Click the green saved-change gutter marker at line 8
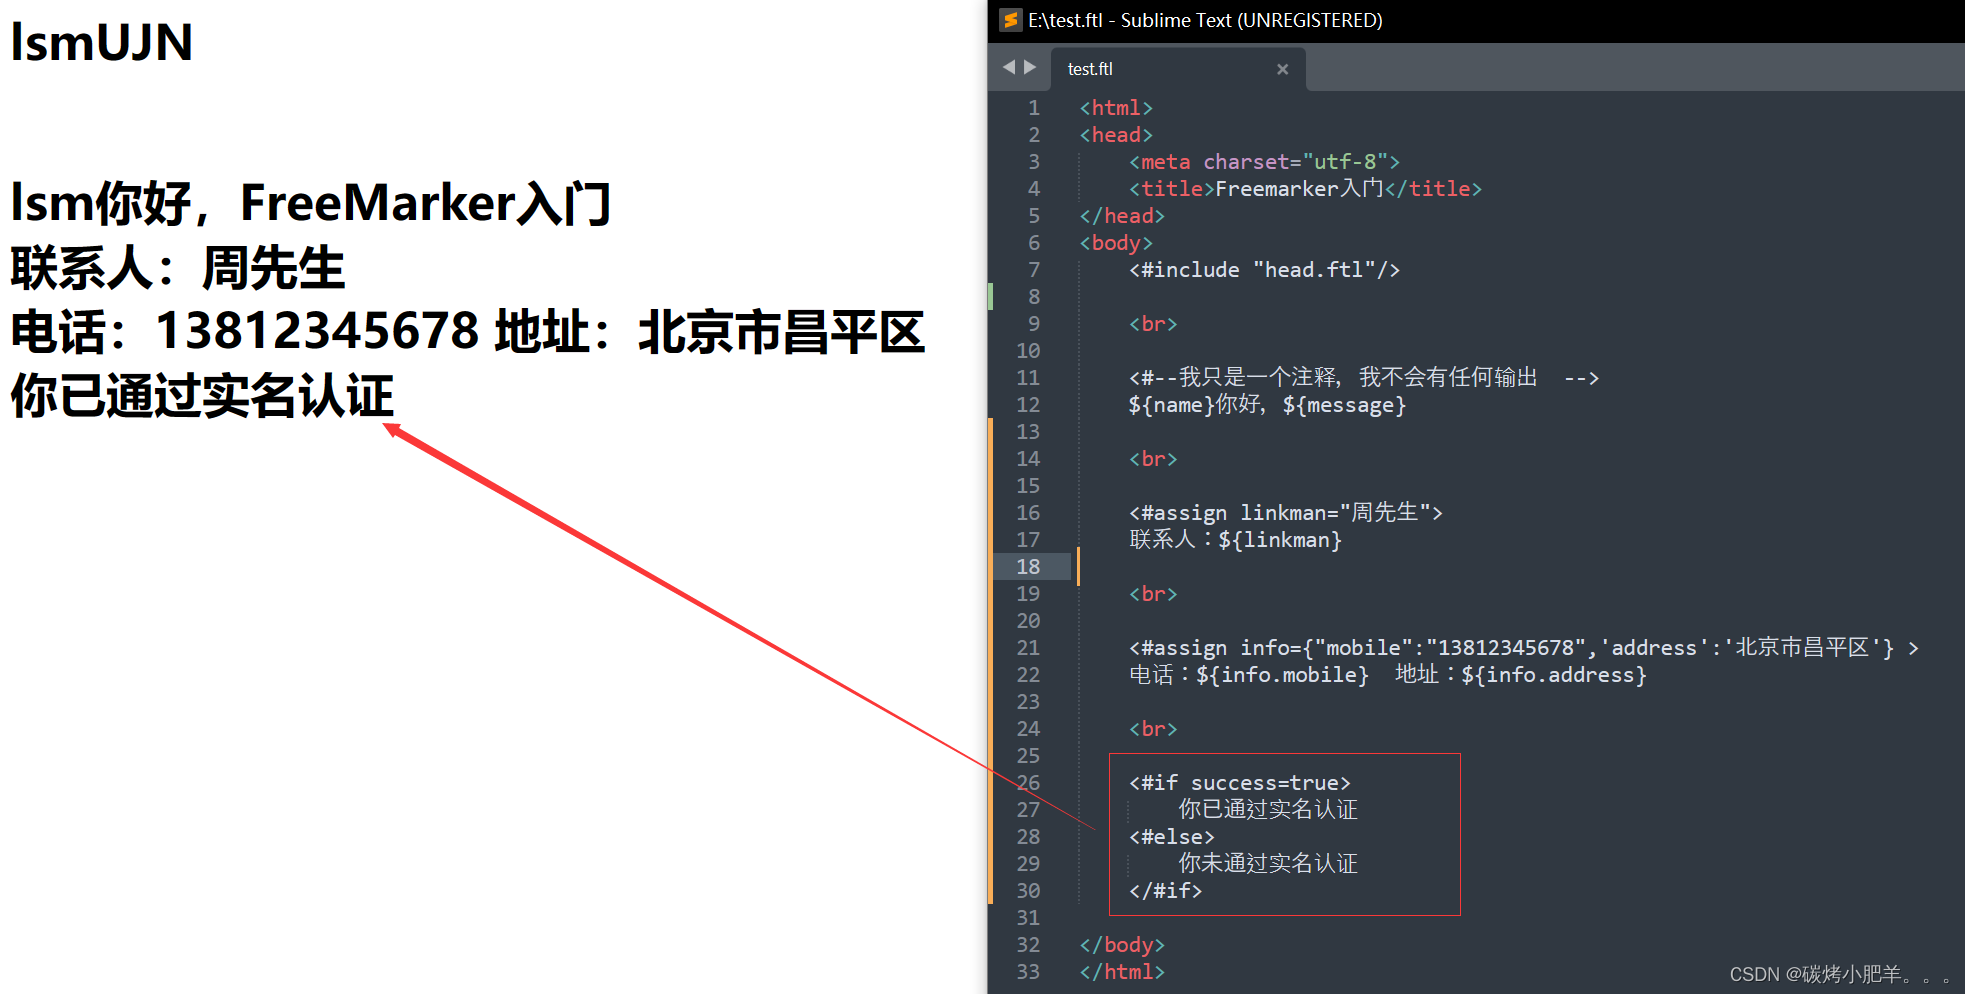The image size is (1965, 994). (991, 296)
